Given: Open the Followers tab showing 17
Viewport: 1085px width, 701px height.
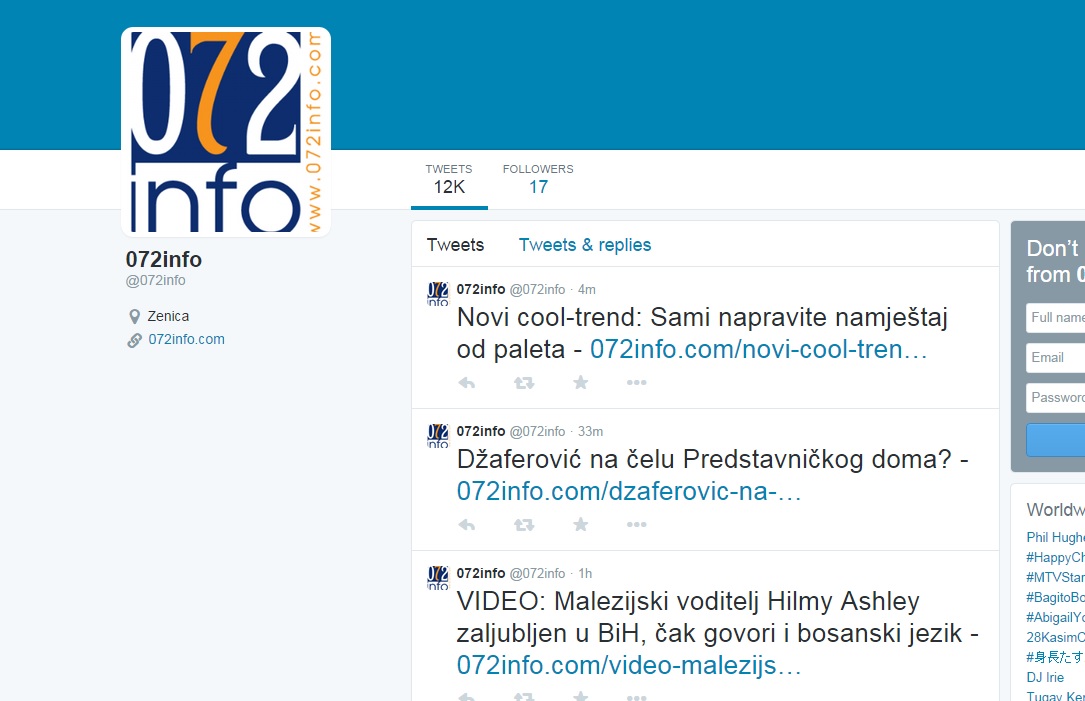Looking at the screenshot, I should (537, 178).
